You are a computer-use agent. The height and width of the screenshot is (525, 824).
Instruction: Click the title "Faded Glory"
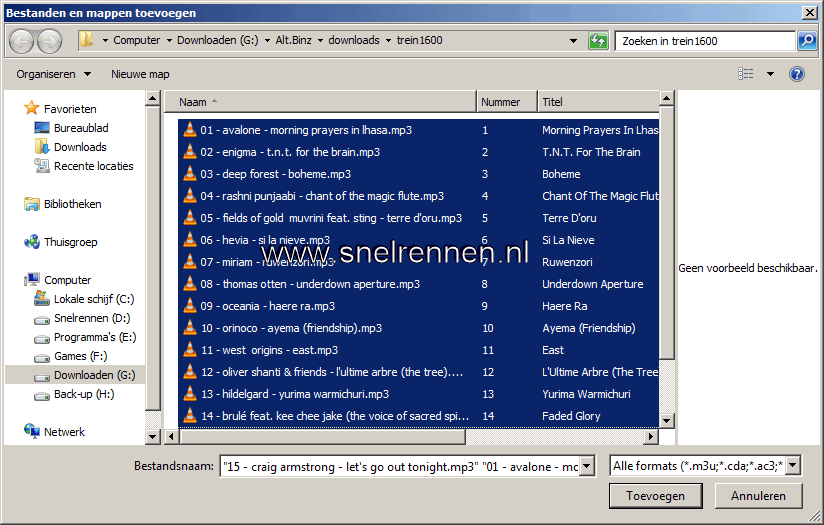571,416
